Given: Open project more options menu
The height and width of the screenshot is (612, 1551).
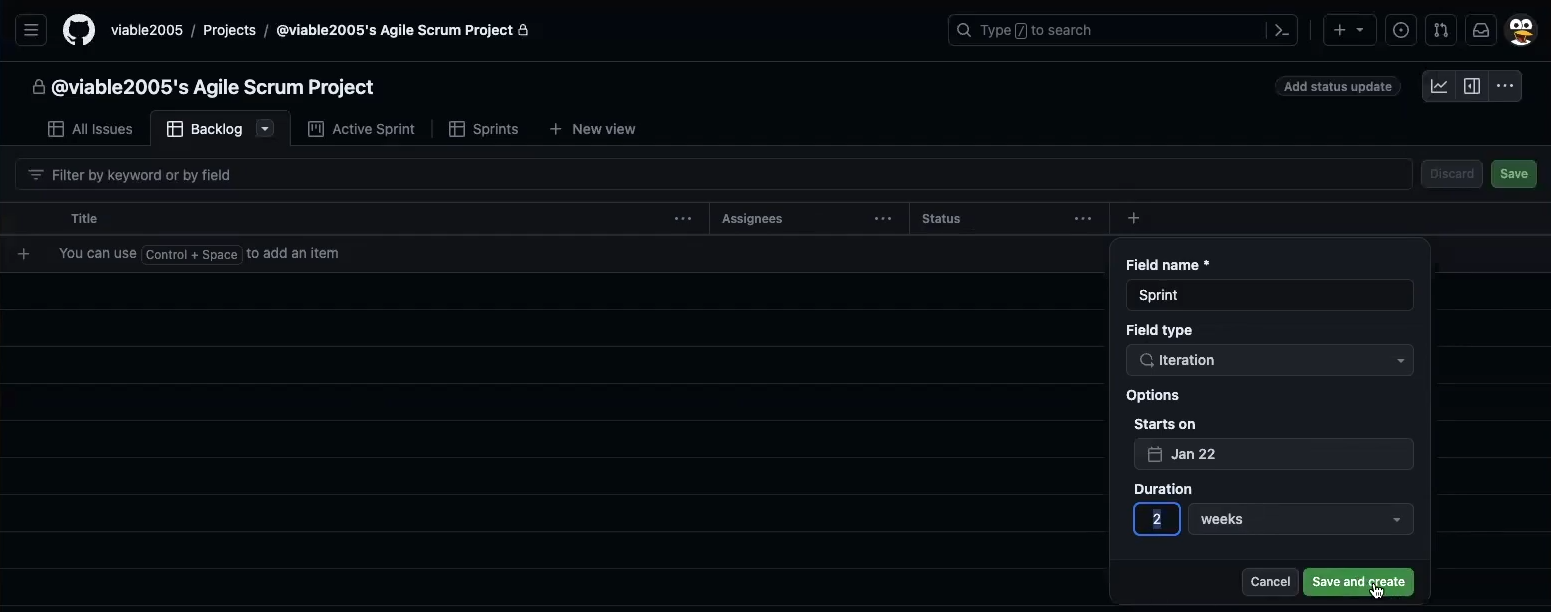Looking at the screenshot, I should click(1505, 86).
